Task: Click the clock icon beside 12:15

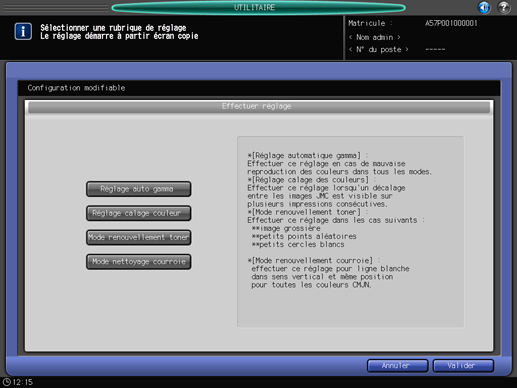Action: tap(7, 382)
